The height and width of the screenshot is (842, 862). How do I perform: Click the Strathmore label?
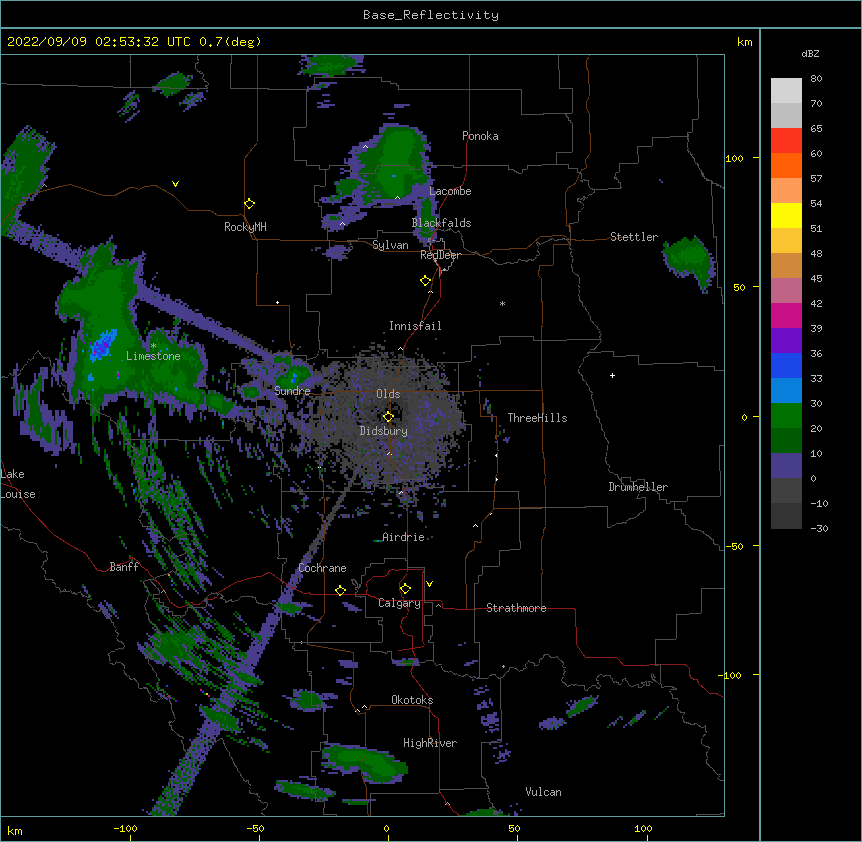(516, 608)
